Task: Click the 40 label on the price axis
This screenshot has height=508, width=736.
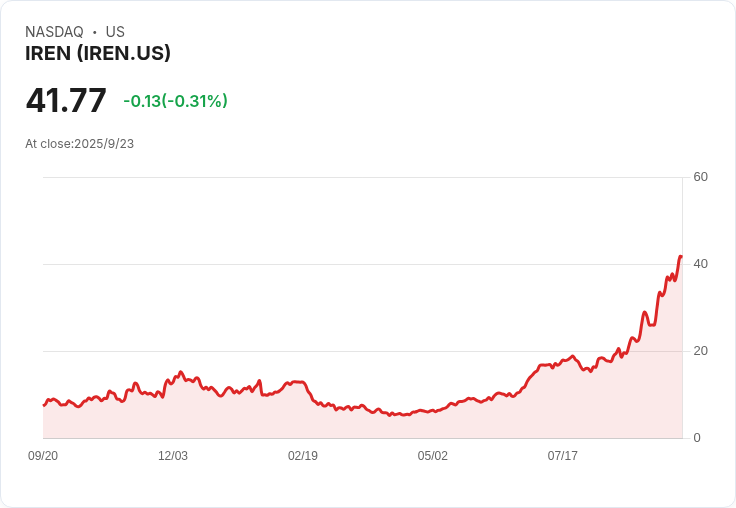Action: pos(701,264)
